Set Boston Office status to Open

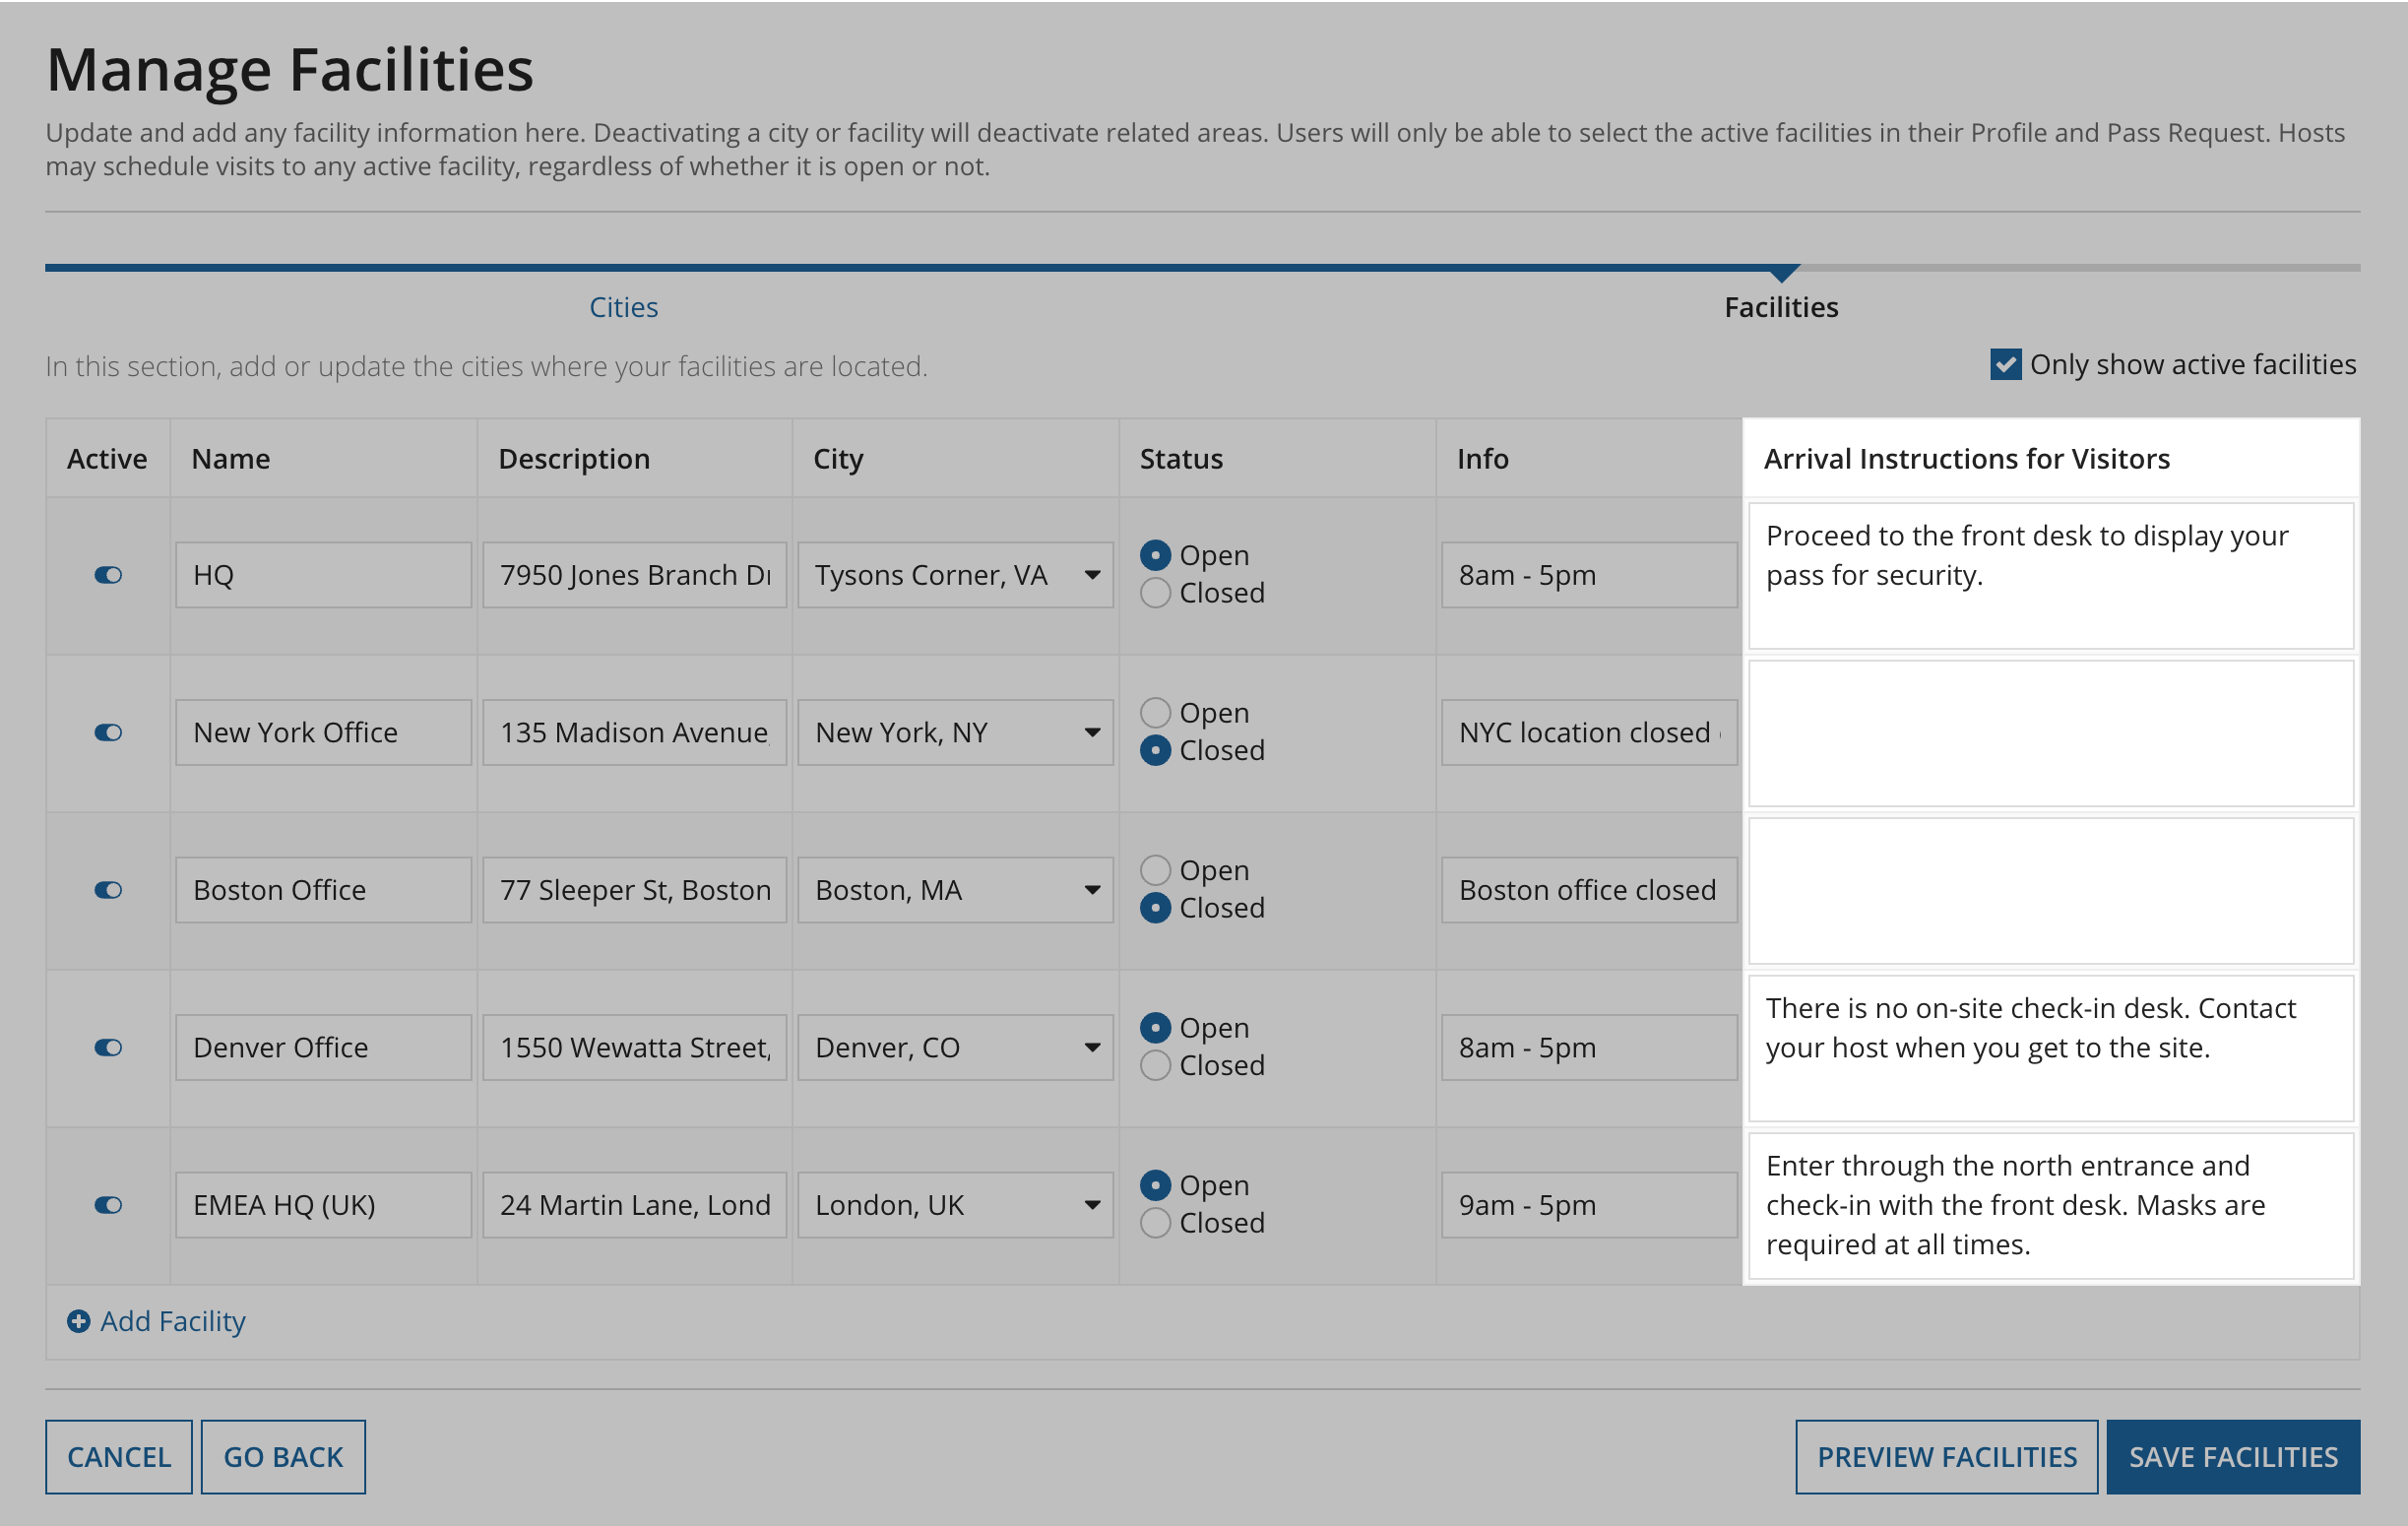1155,870
